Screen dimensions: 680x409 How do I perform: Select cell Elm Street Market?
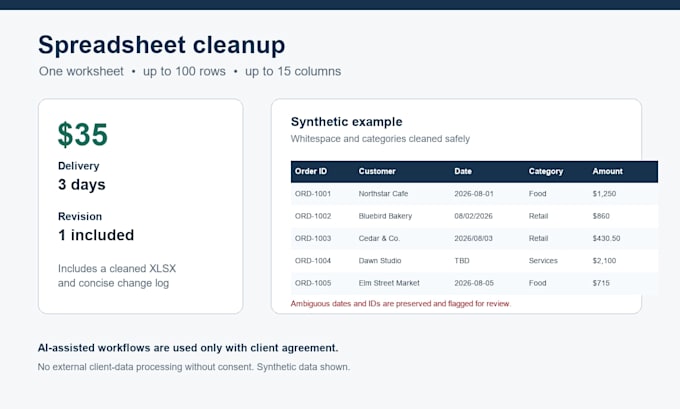click(x=389, y=283)
